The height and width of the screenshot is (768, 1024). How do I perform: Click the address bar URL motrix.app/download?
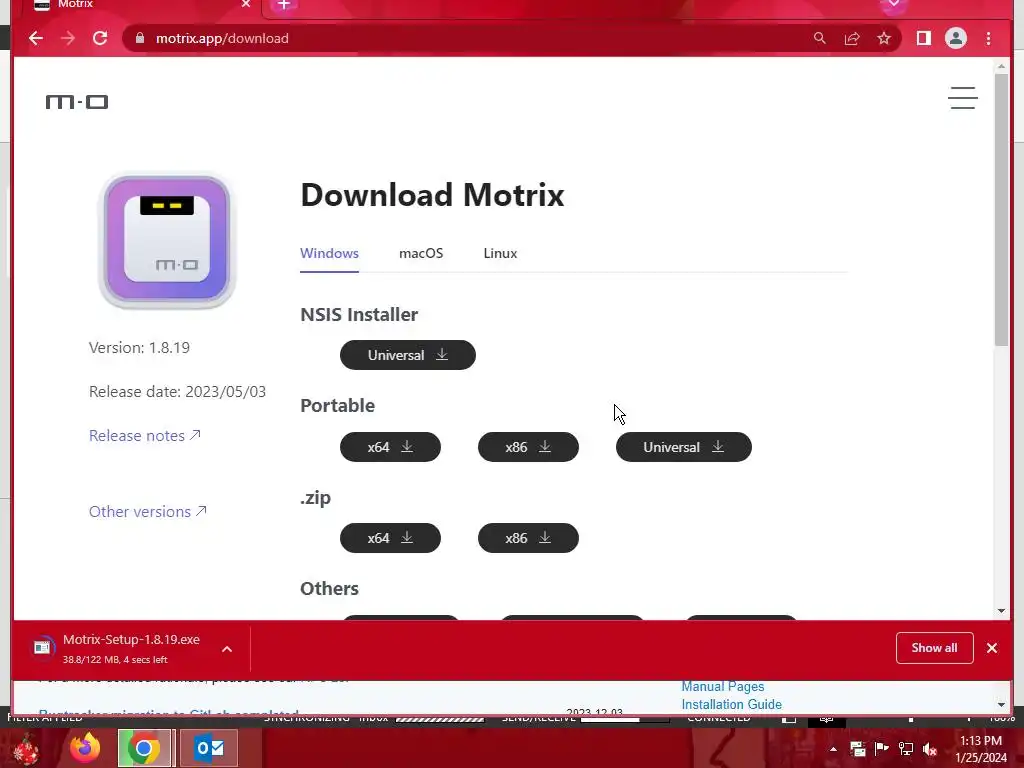point(222,39)
